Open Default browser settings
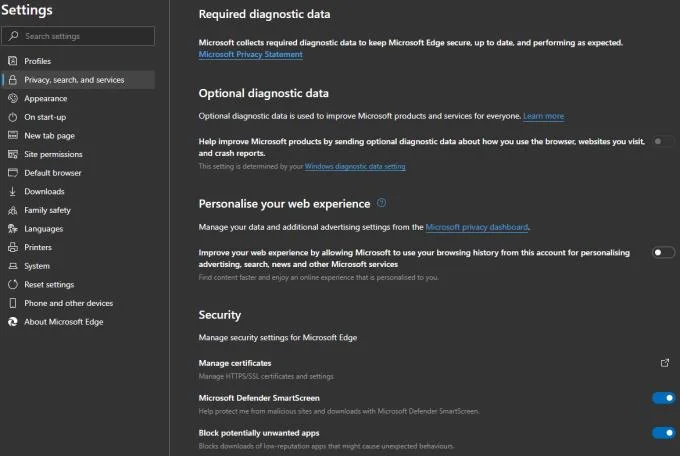The height and width of the screenshot is (456, 680). click(78, 173)
